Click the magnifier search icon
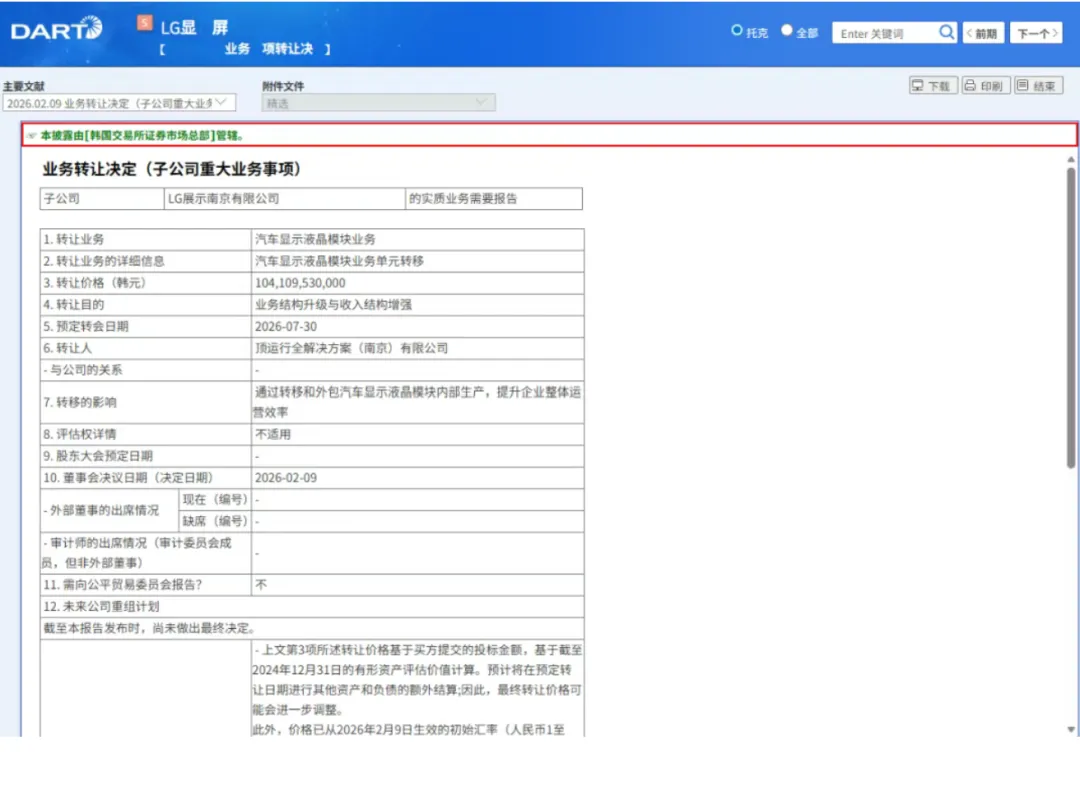The height and width of the screenshot is (787, 1080). click(x=946, y=32)
